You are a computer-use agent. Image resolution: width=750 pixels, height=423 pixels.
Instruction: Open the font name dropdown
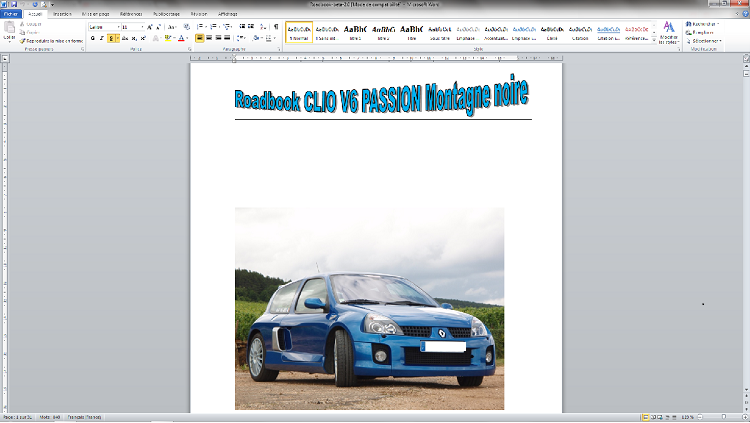click(x=118, y=27)
